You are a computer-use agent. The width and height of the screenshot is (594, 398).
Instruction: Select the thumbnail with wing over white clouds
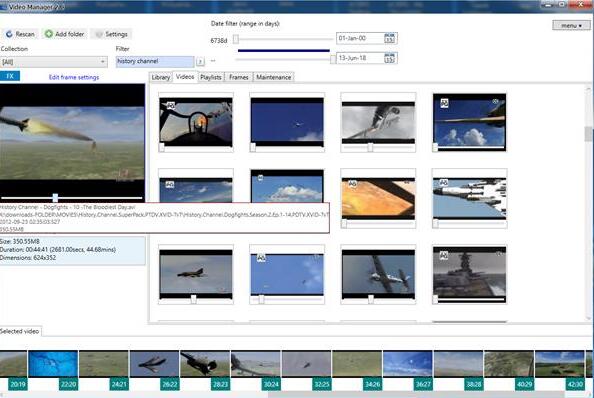[469, 122]
